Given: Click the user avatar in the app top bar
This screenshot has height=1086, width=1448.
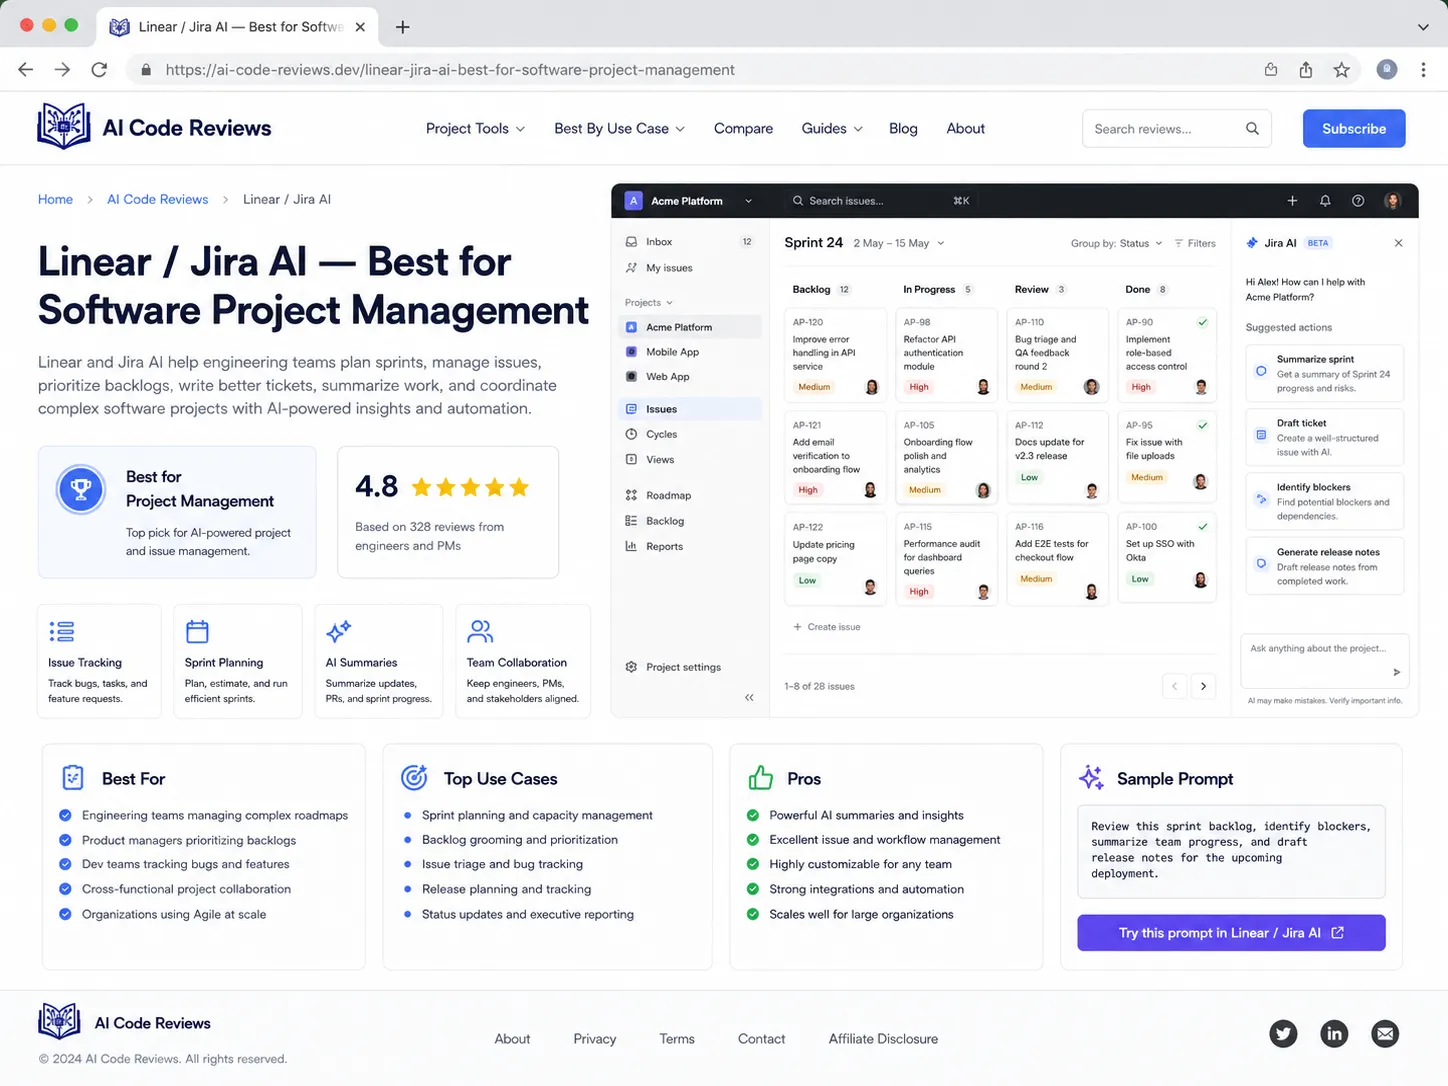Looking at the screenshot, I should [x=1392, y=201].
